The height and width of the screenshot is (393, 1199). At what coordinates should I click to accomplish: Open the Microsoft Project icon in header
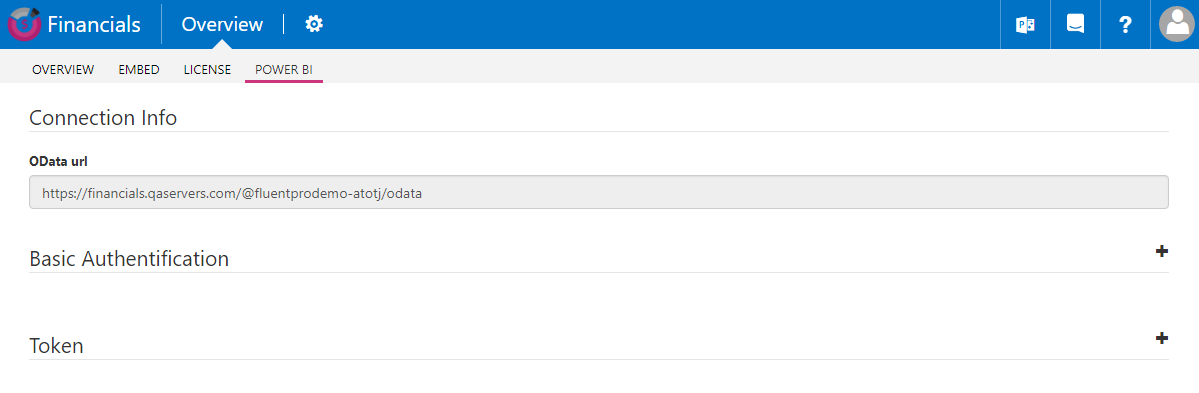click(x=1025, y=25)
